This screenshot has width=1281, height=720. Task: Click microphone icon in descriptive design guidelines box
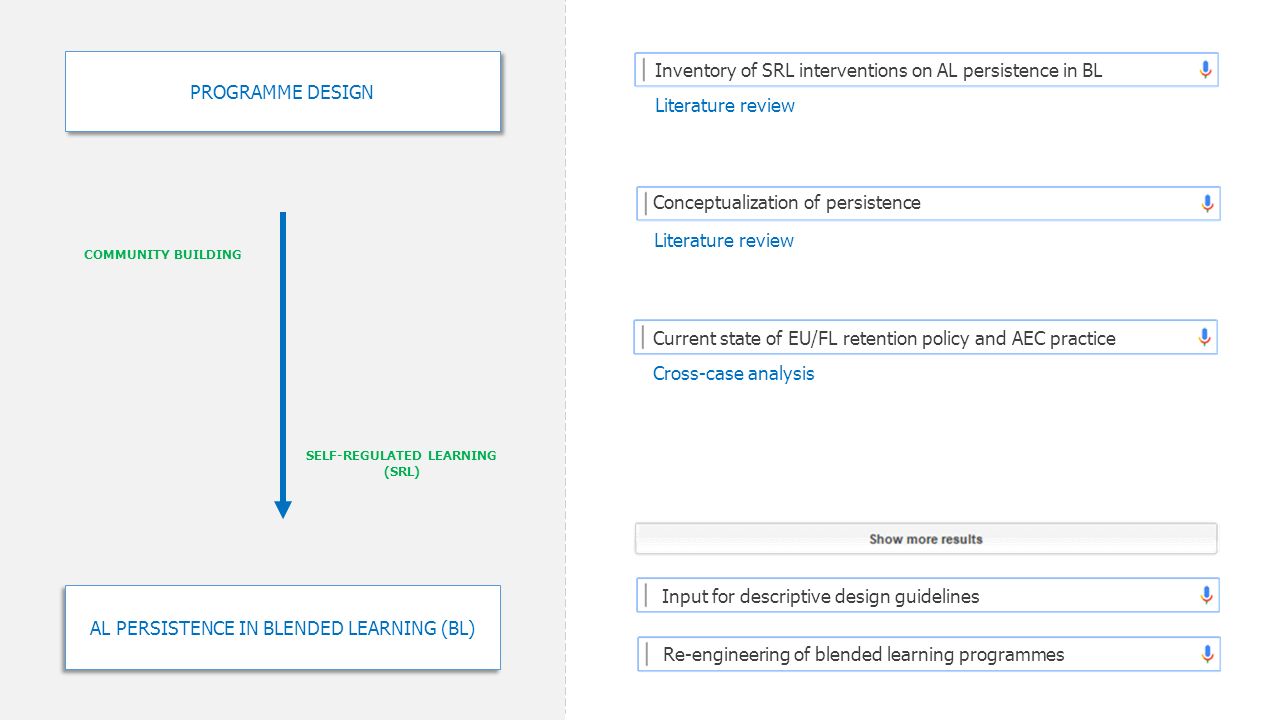pyautogui.click(x=1206, y=595)
